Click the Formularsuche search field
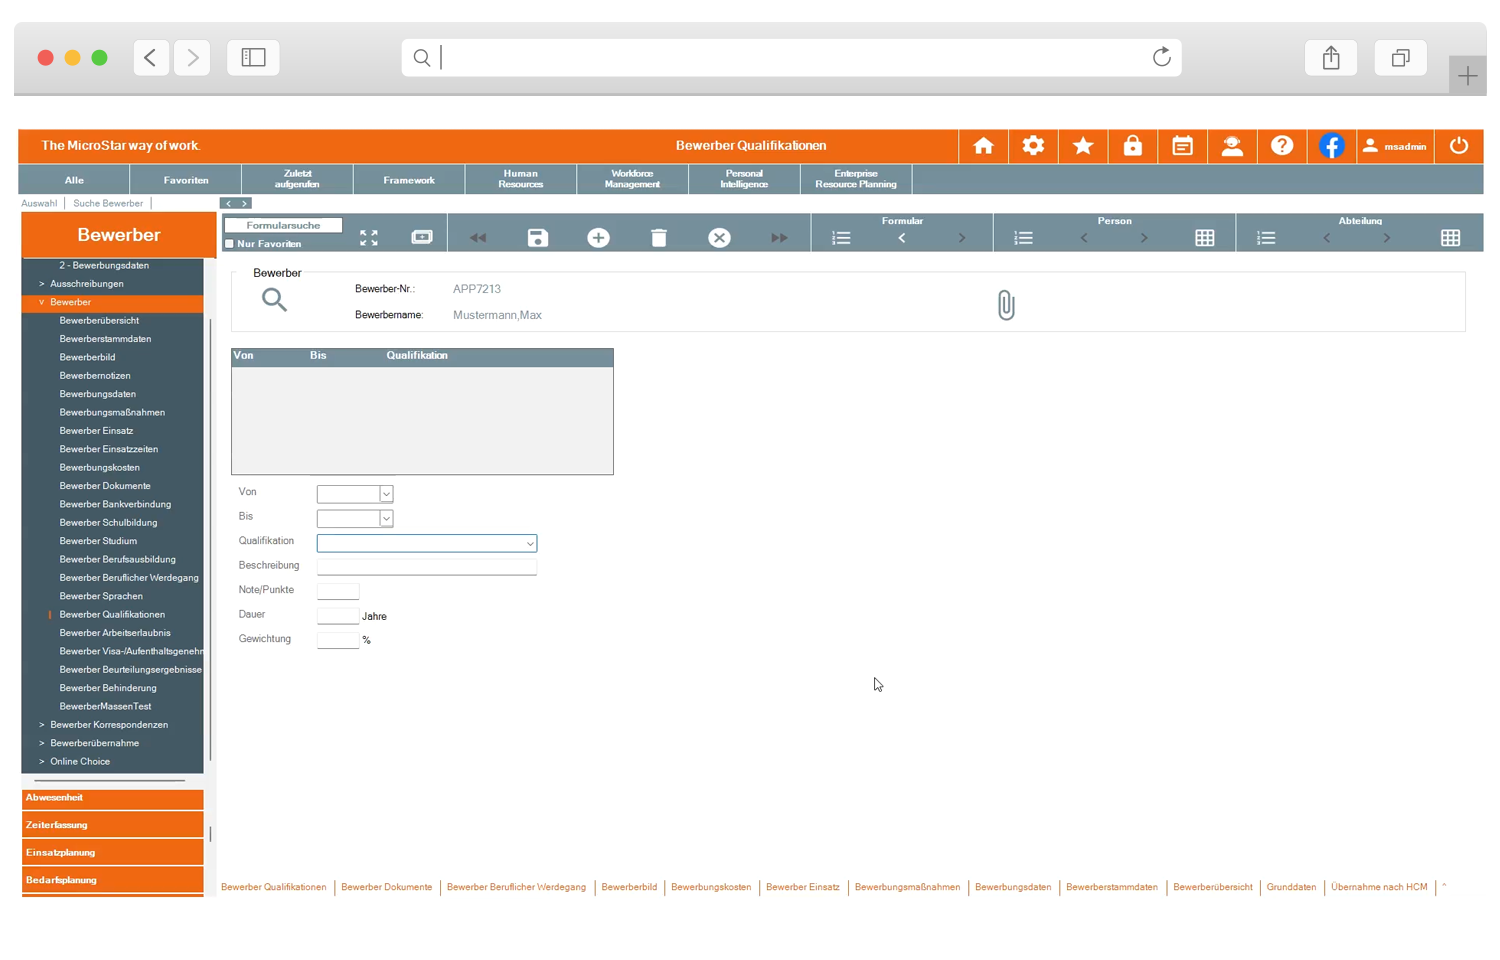Screen dimensions: 1500x960 (x=283, y=225)
